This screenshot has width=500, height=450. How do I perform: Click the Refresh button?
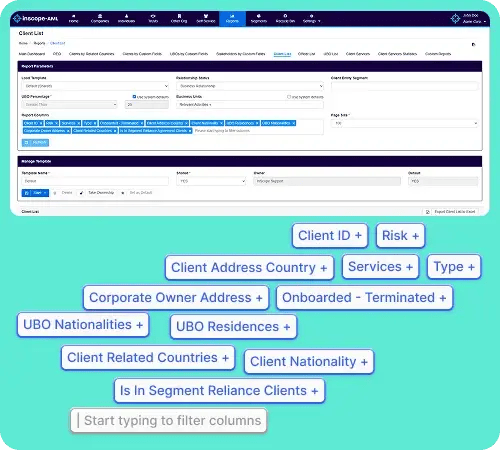pos(35,143)
